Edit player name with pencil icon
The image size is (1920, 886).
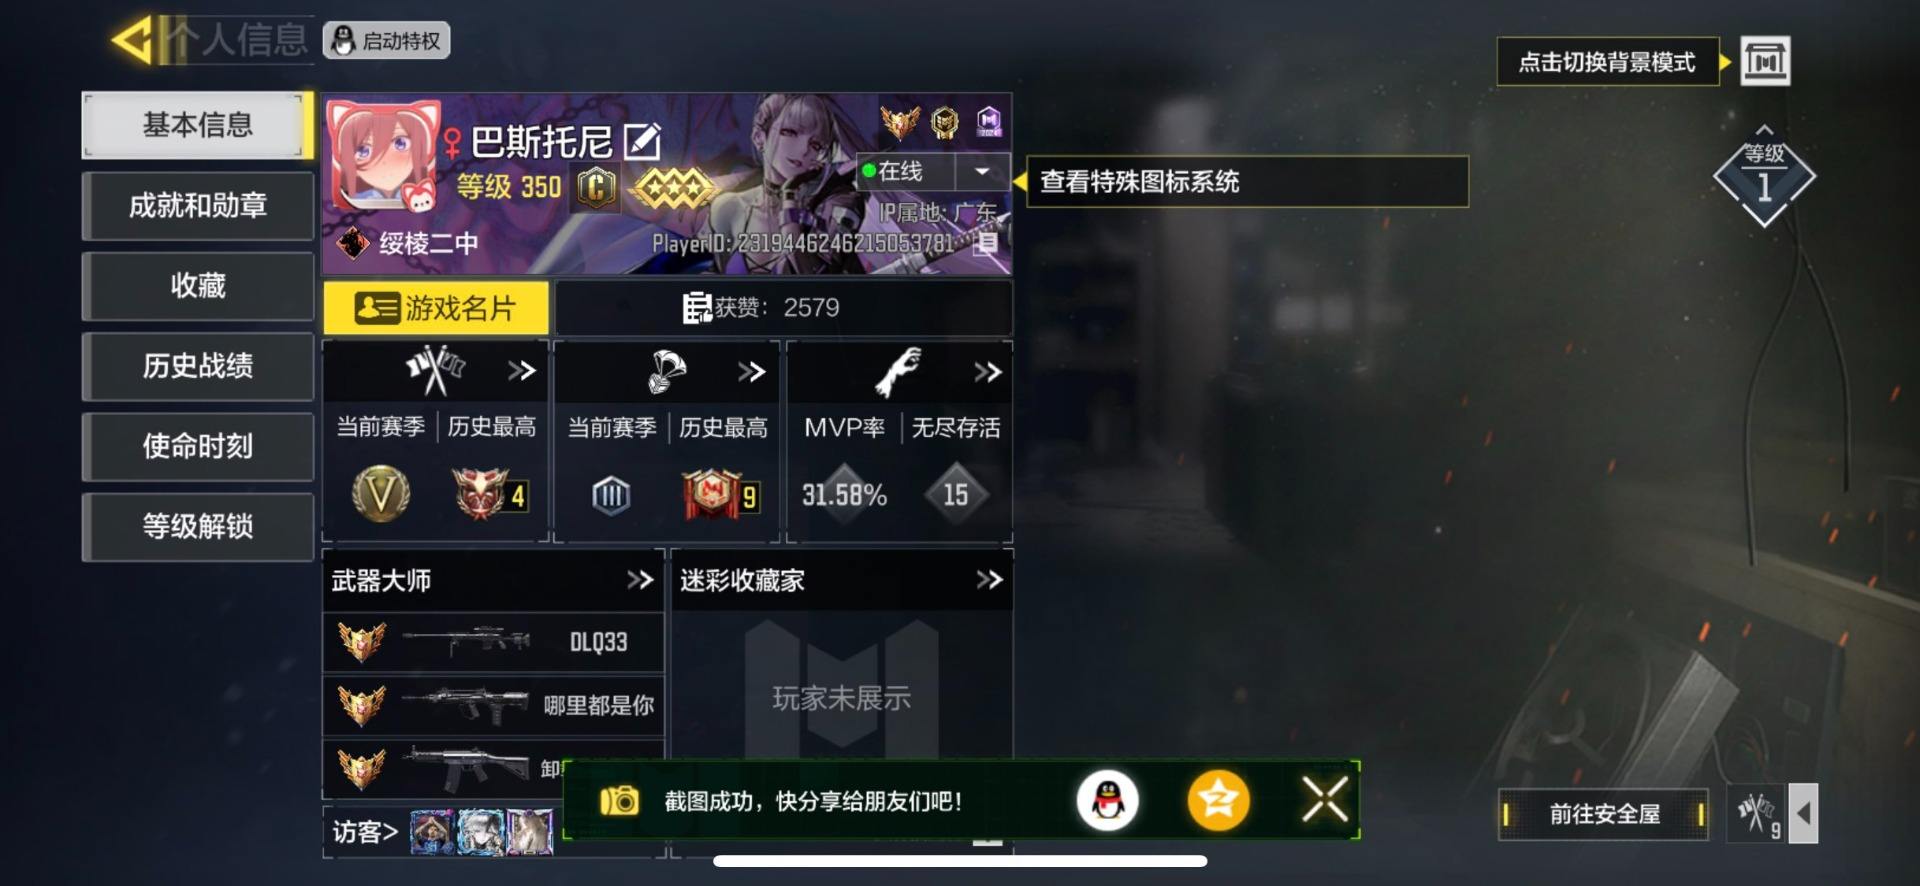point(642,142)
